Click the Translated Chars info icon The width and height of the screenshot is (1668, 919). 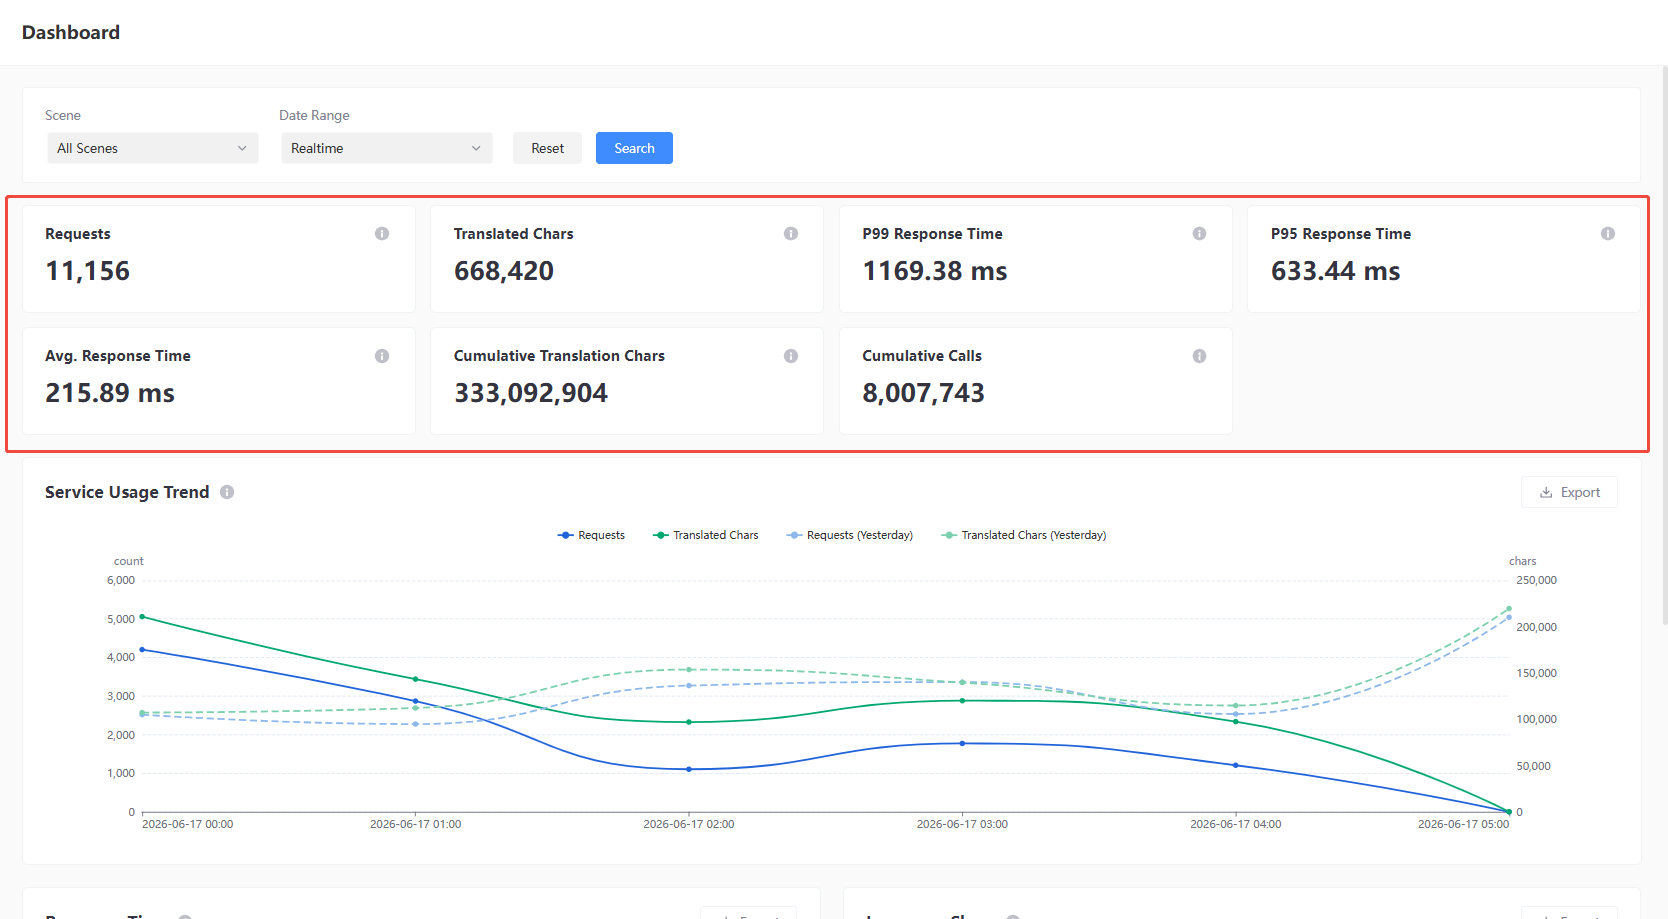point(791,234)
